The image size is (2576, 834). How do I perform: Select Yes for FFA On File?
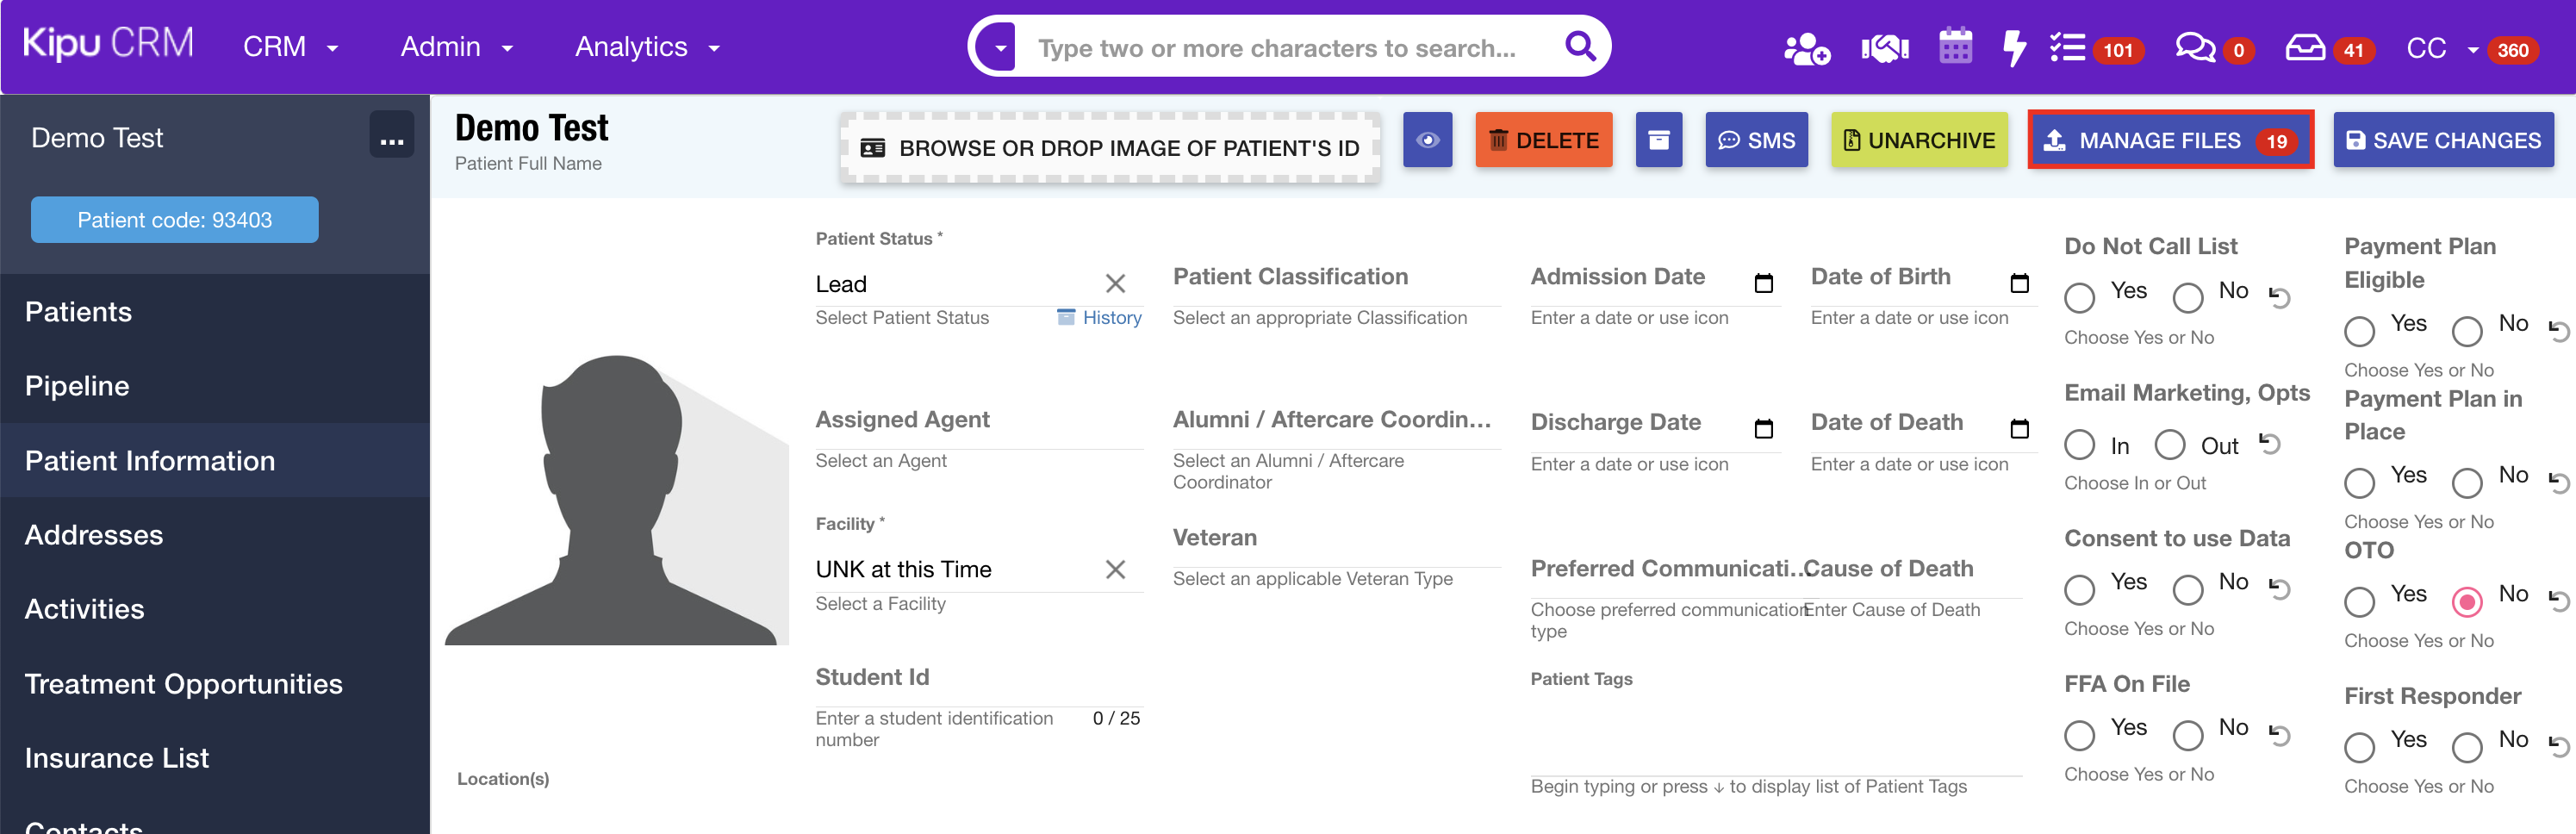coord(2081,735)
